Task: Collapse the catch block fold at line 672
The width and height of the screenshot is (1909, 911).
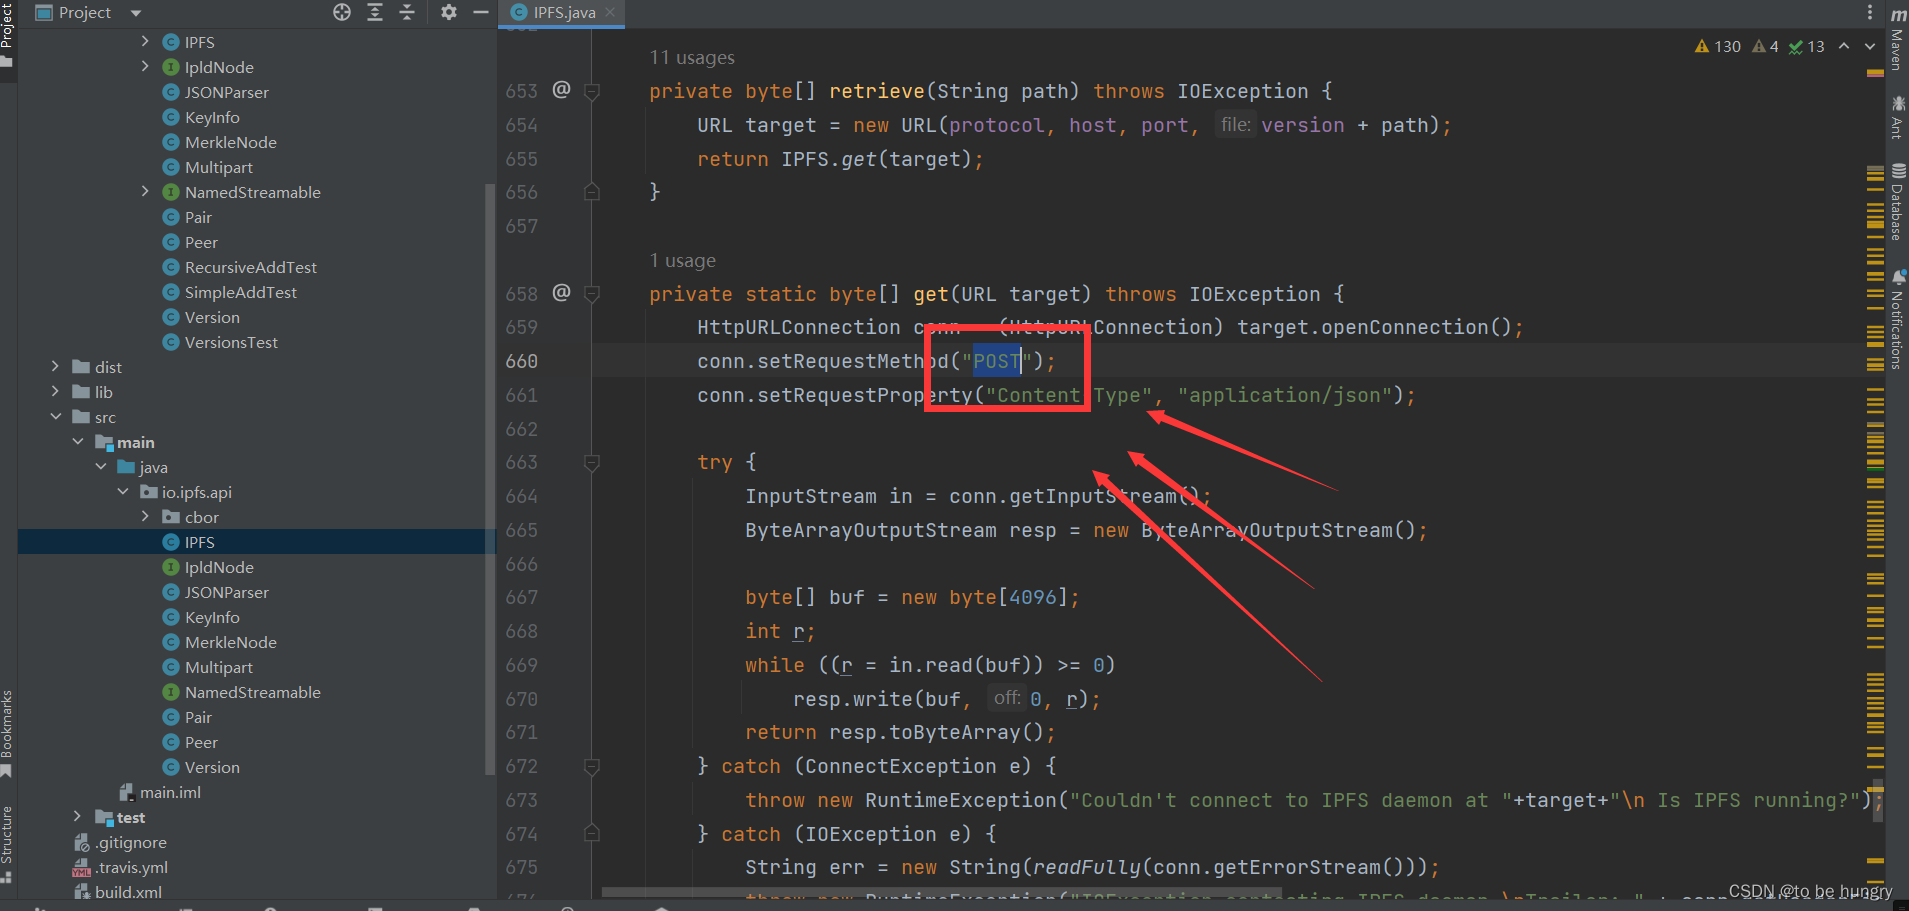Action: pyautogui.click(x=592, y=767)
